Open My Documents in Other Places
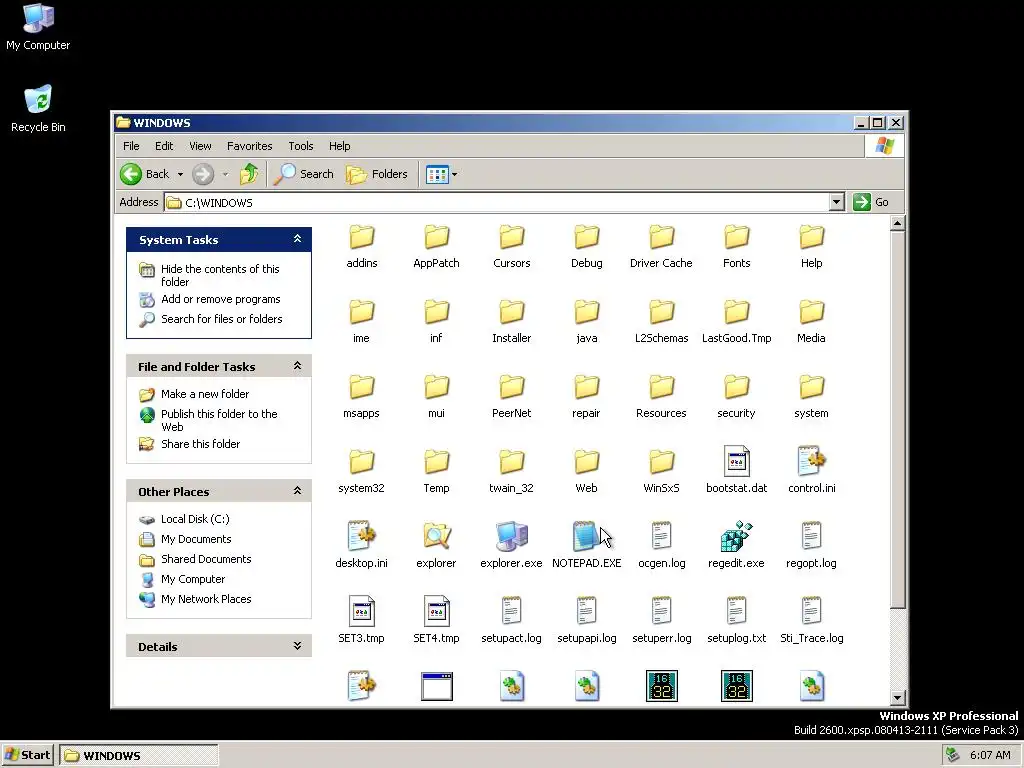This screenshot has width=1024, height=768. coord(196,539)
